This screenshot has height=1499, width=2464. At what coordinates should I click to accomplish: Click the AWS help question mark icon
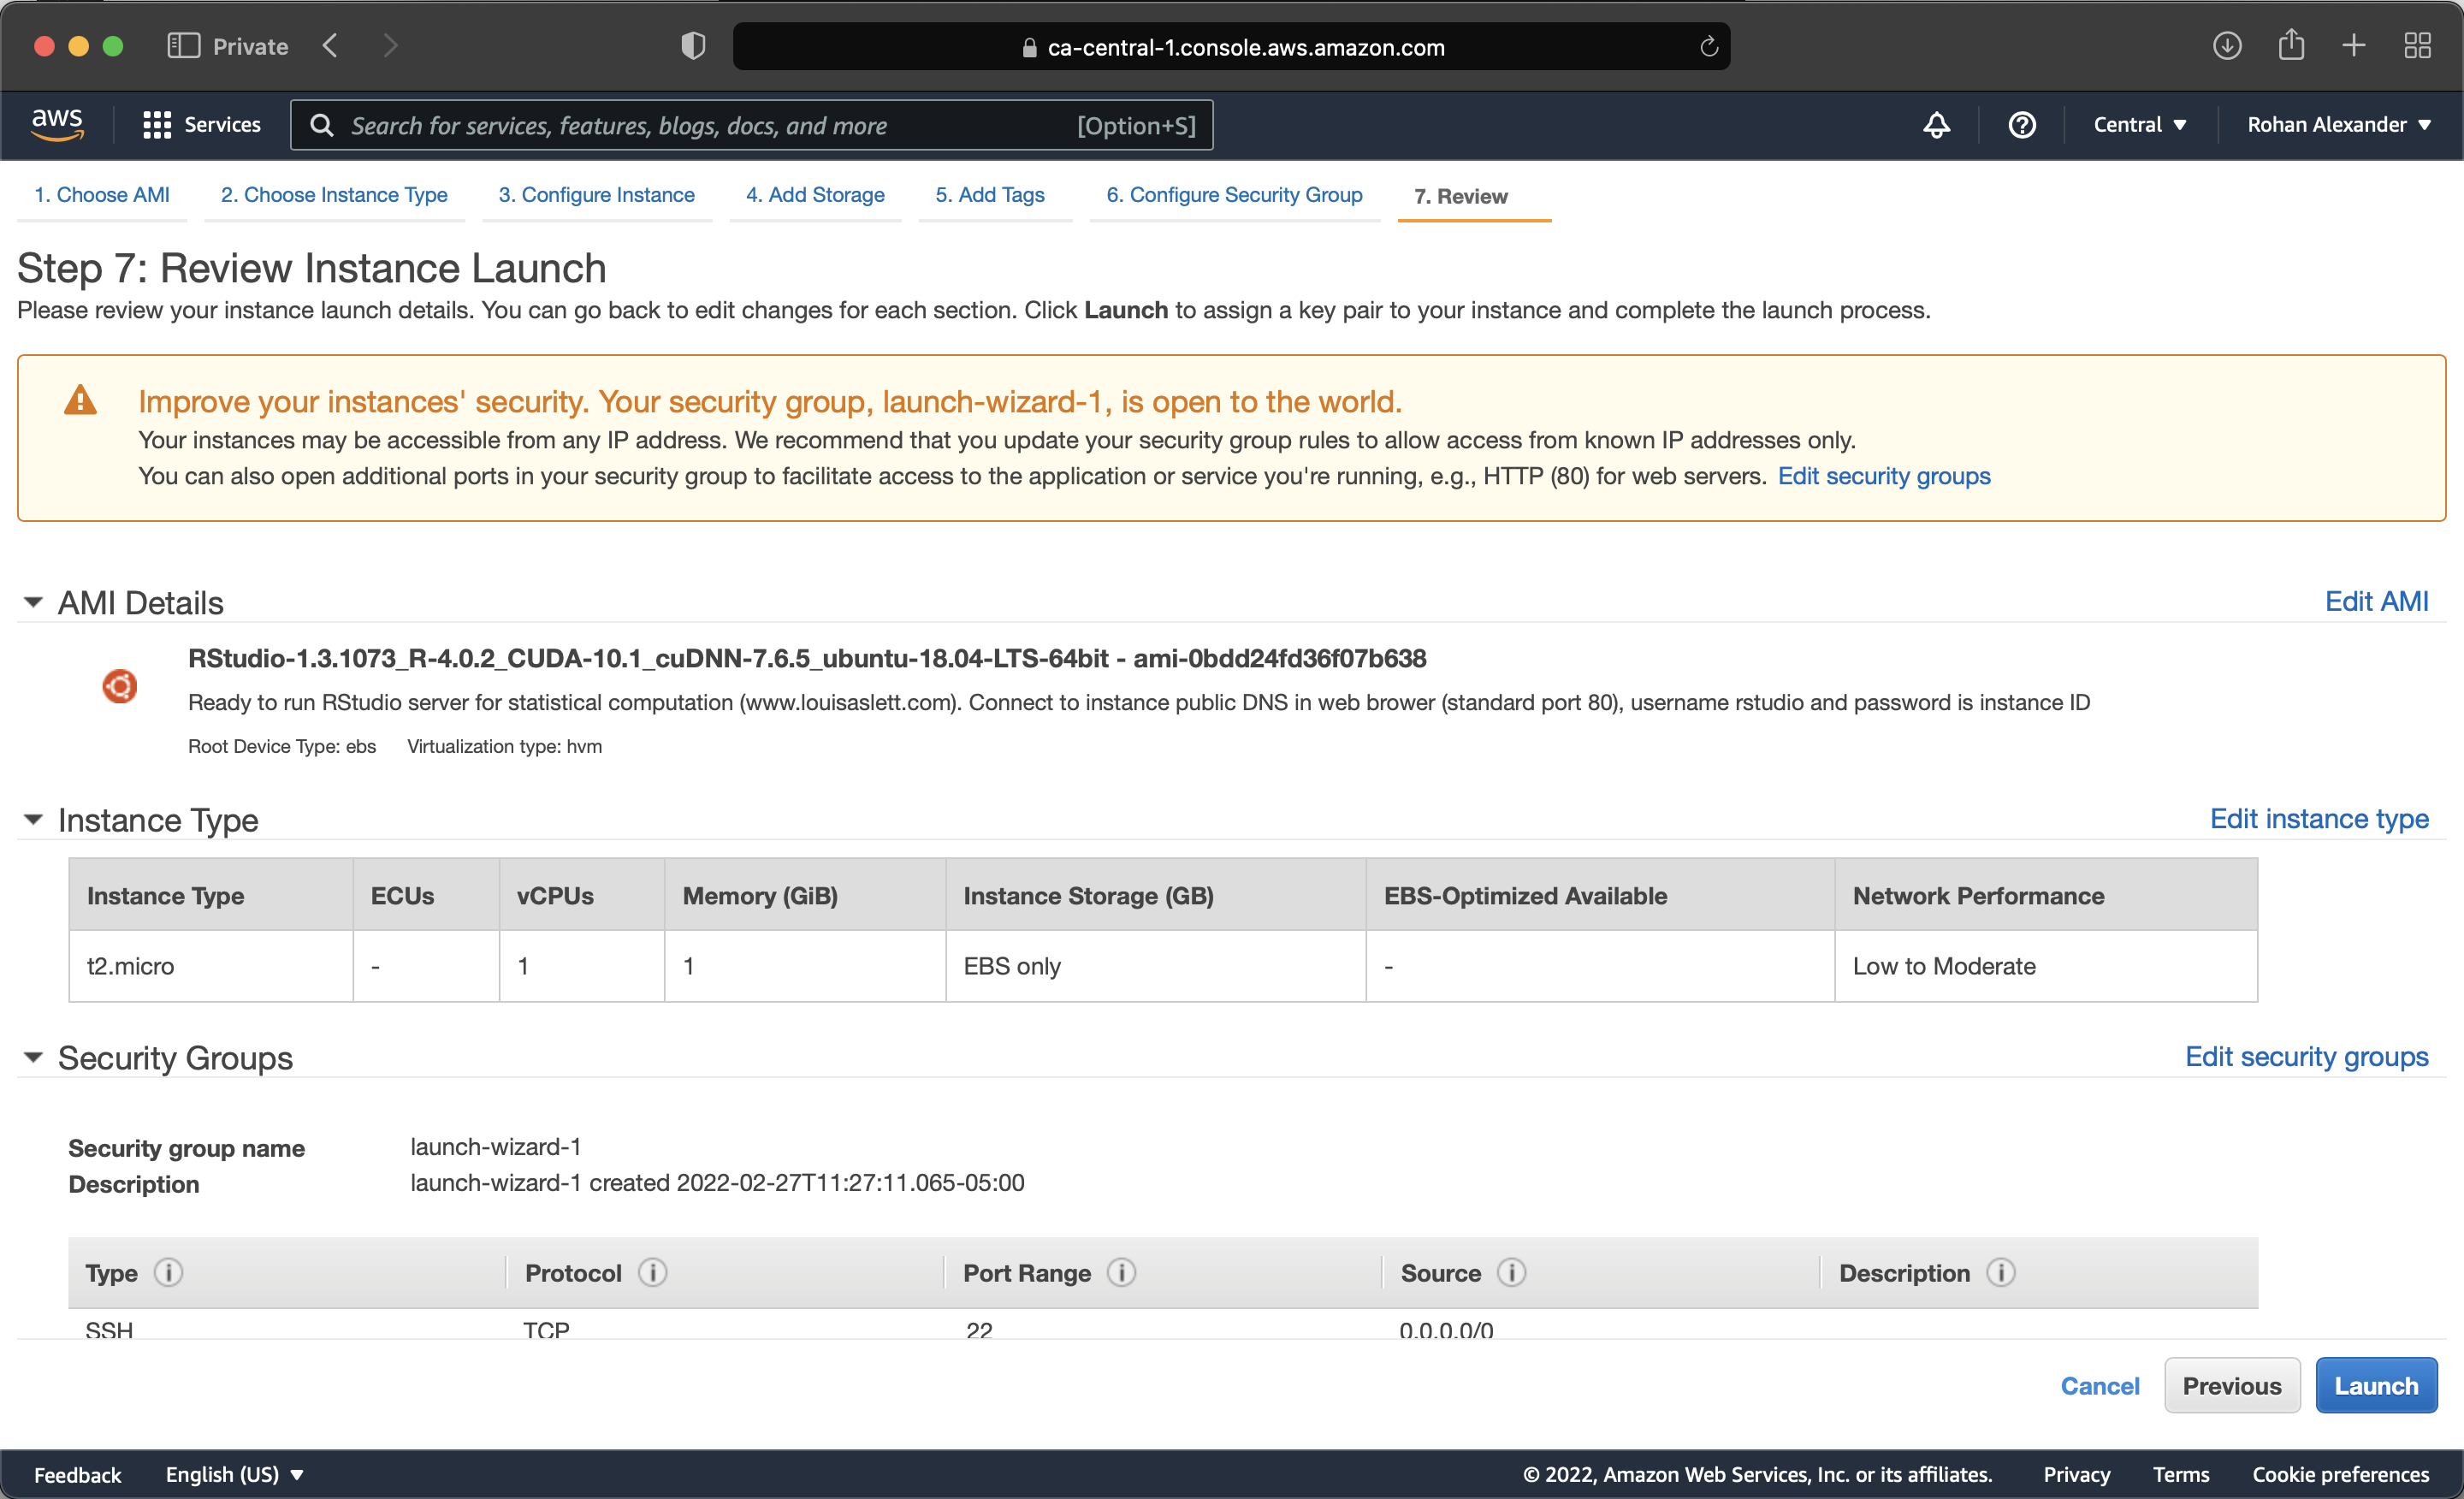(x=2021, y=125)
